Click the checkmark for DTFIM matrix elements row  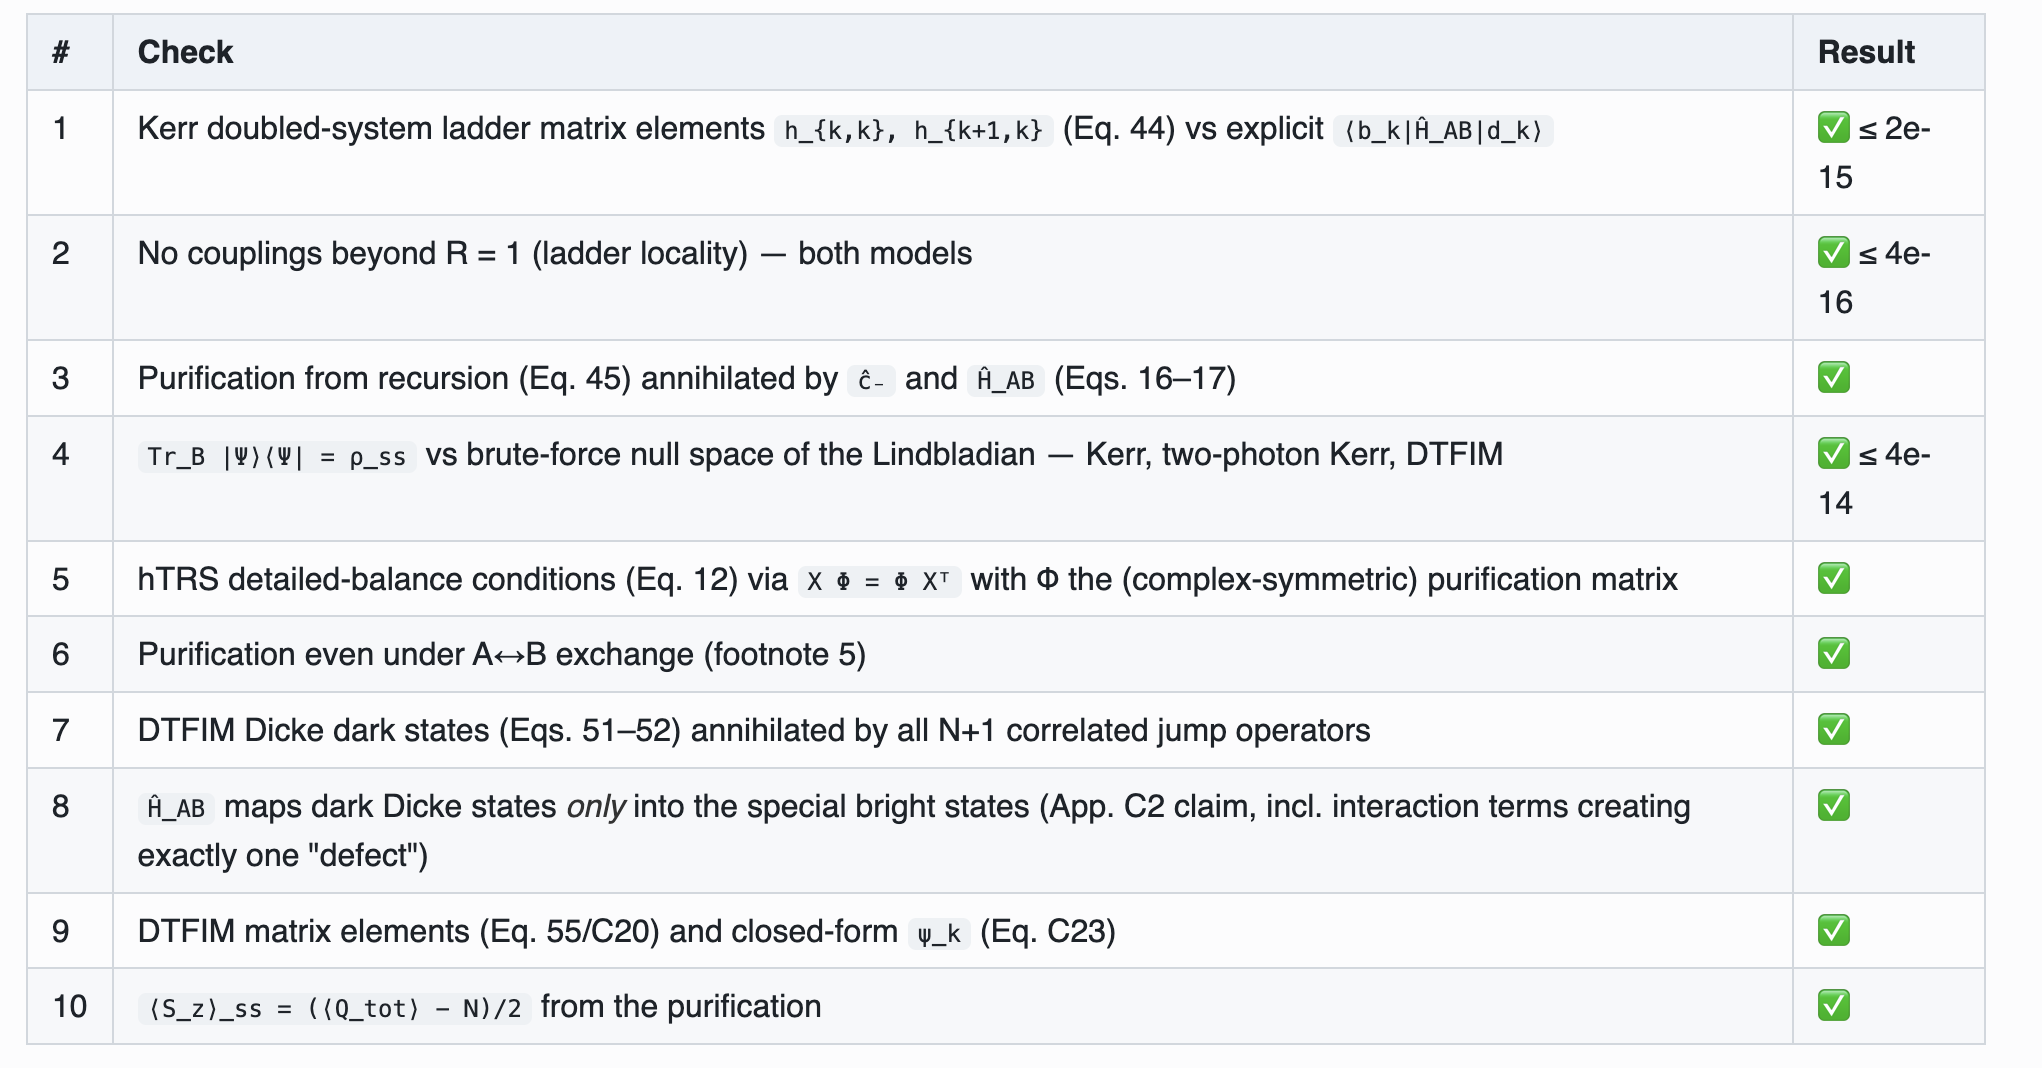pyautogui.click(x=1834, y=931)
